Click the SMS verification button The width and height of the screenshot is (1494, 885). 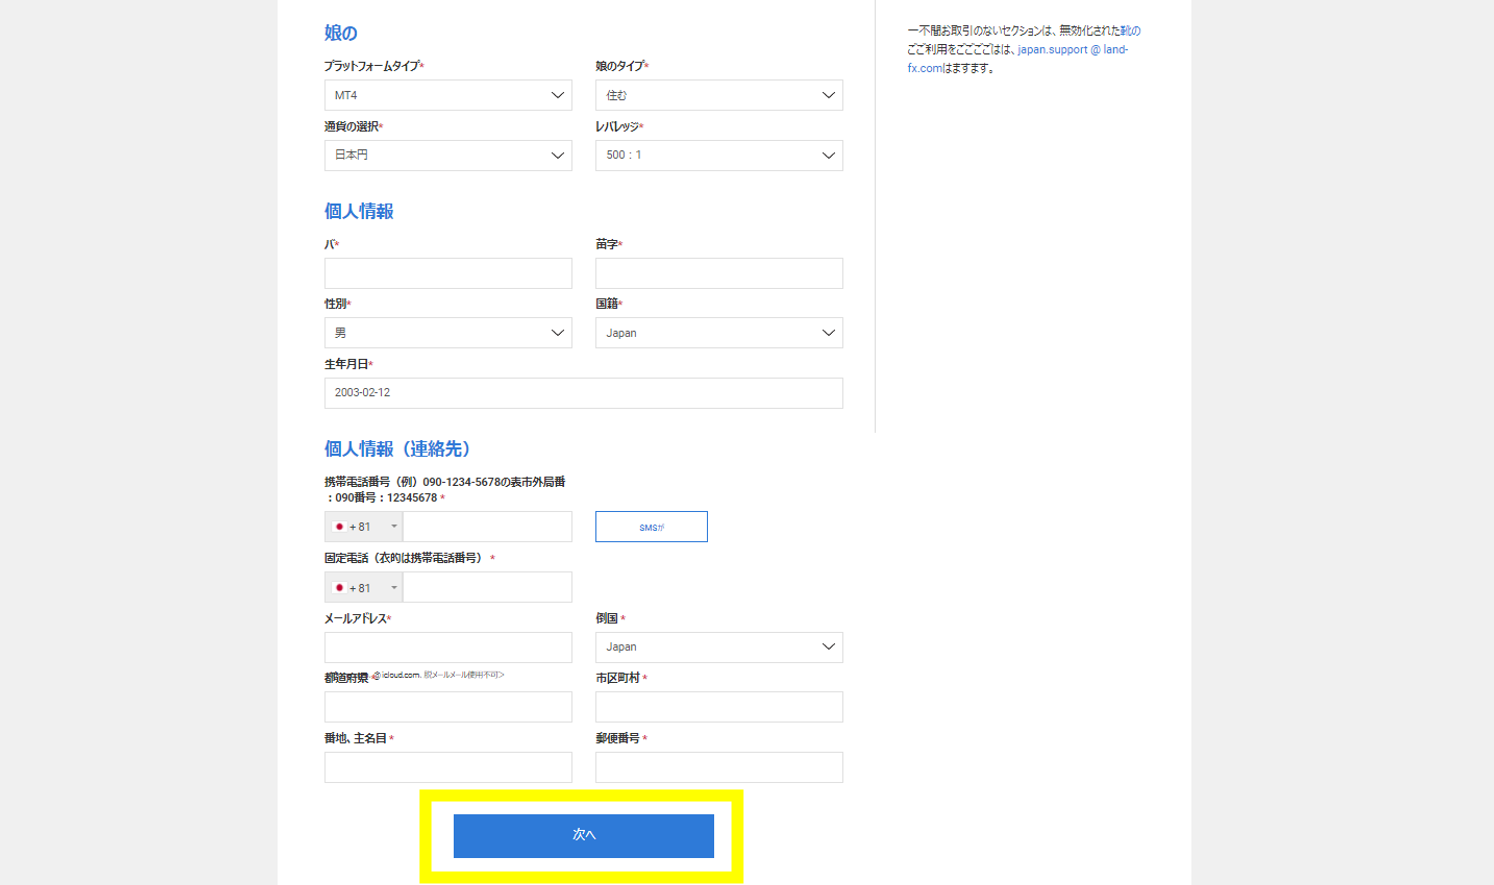[x=651, y=527]
